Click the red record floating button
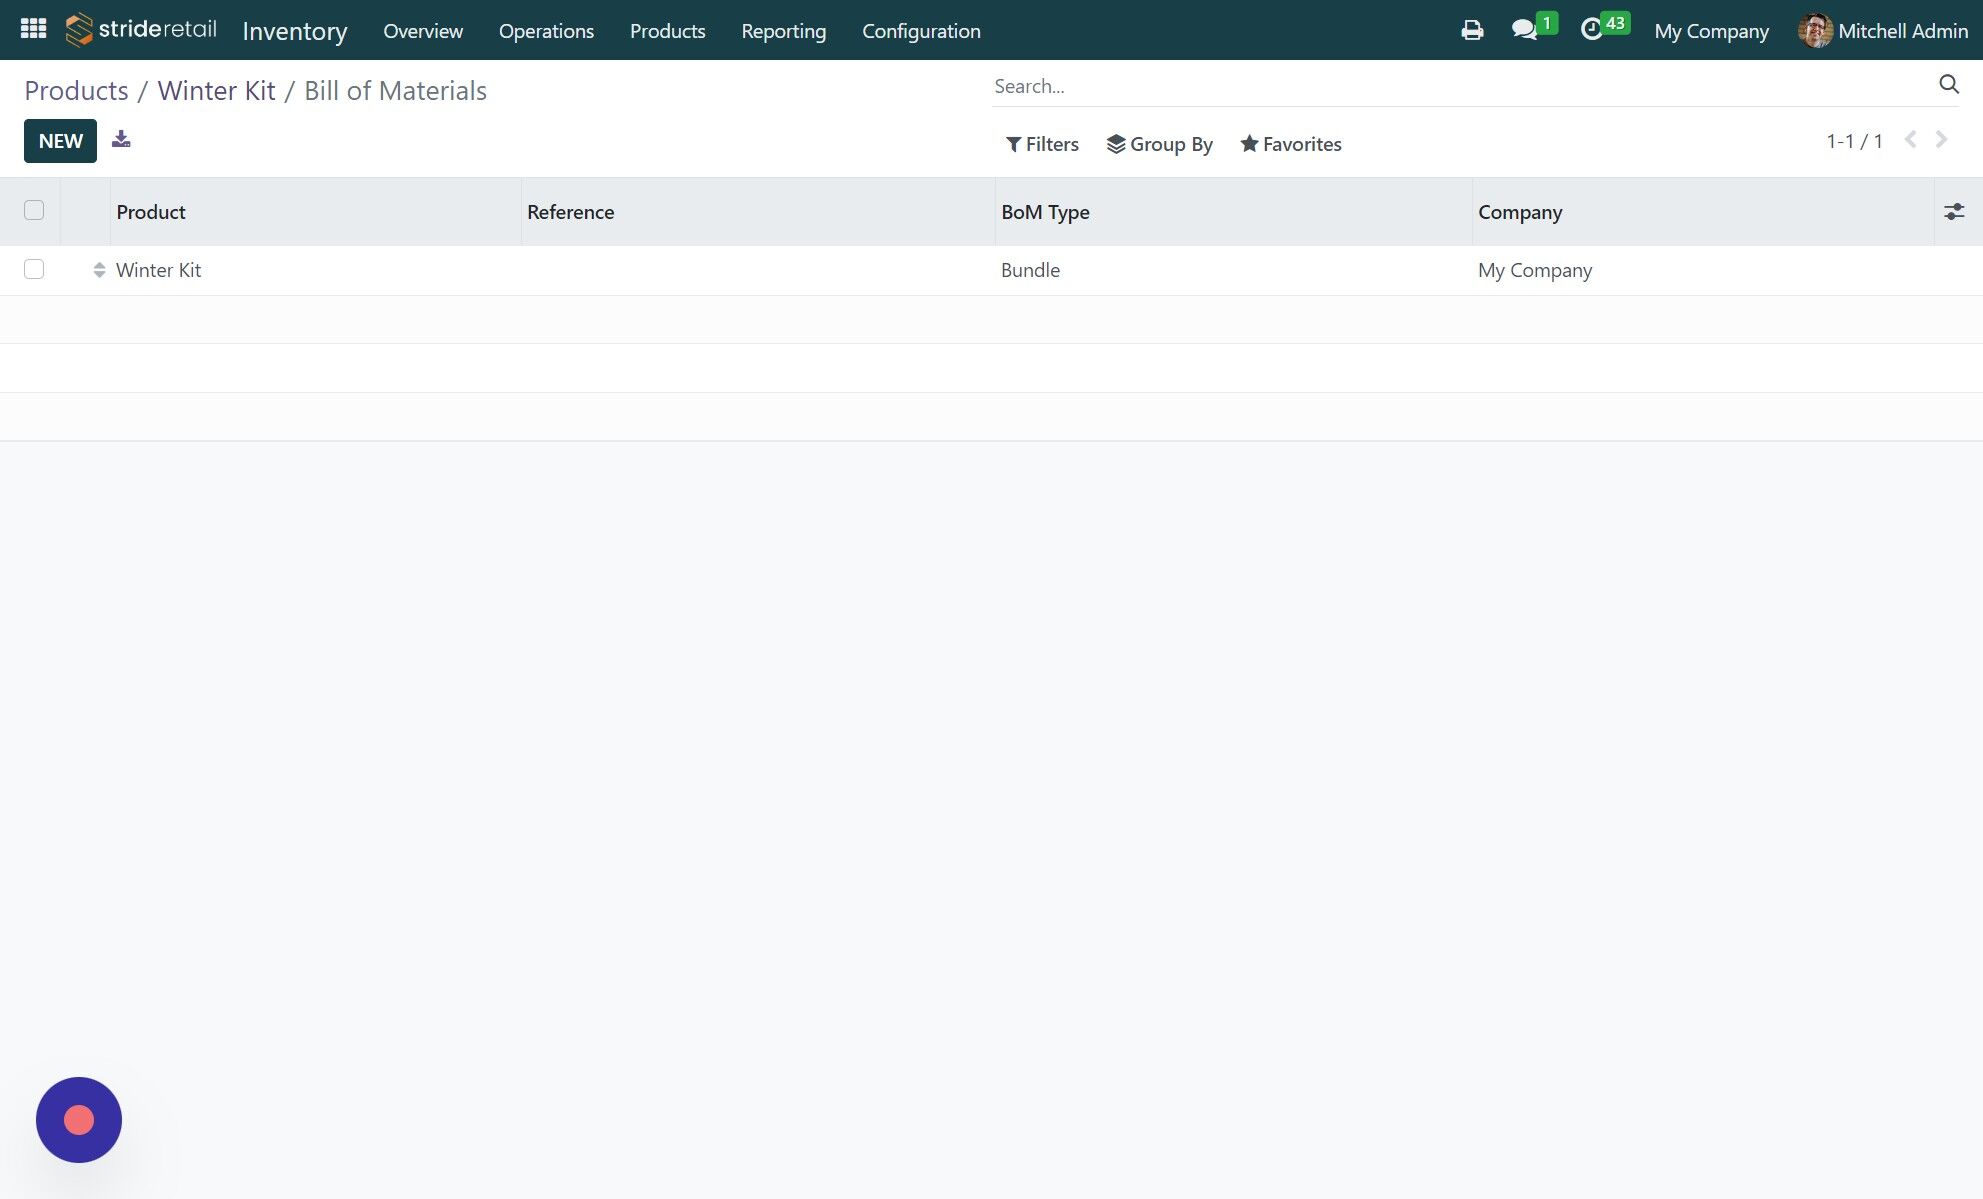Viewport: 1983px width, 1199px height. [x=79, y=1120]
